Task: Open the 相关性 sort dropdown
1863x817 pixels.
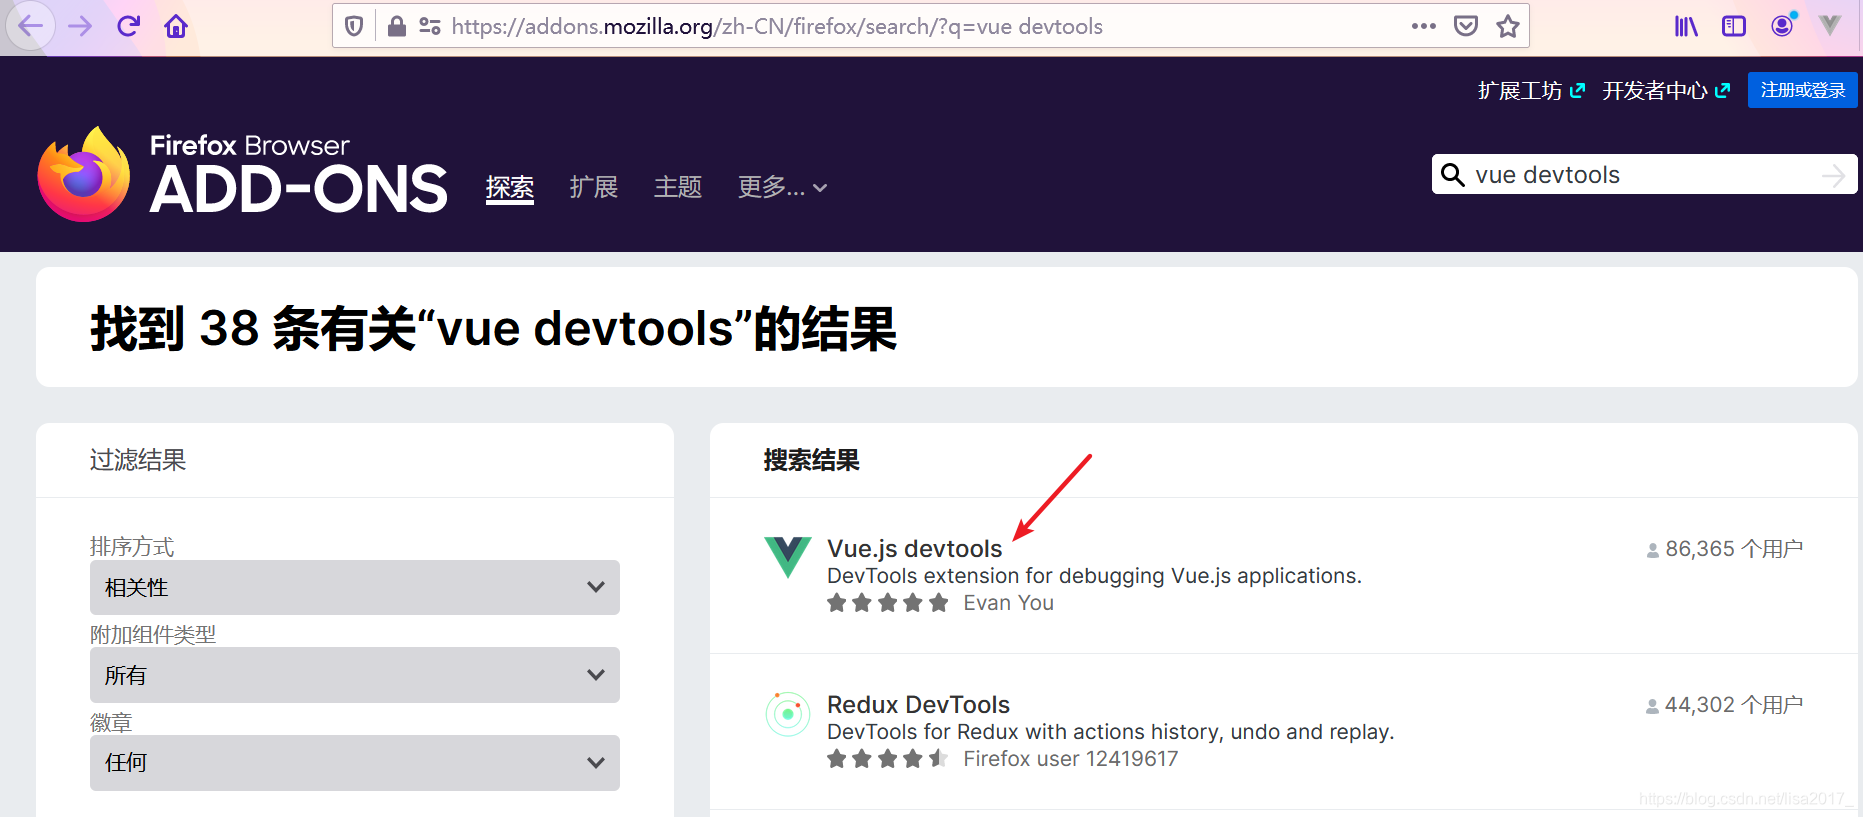Action: (355, 587)
